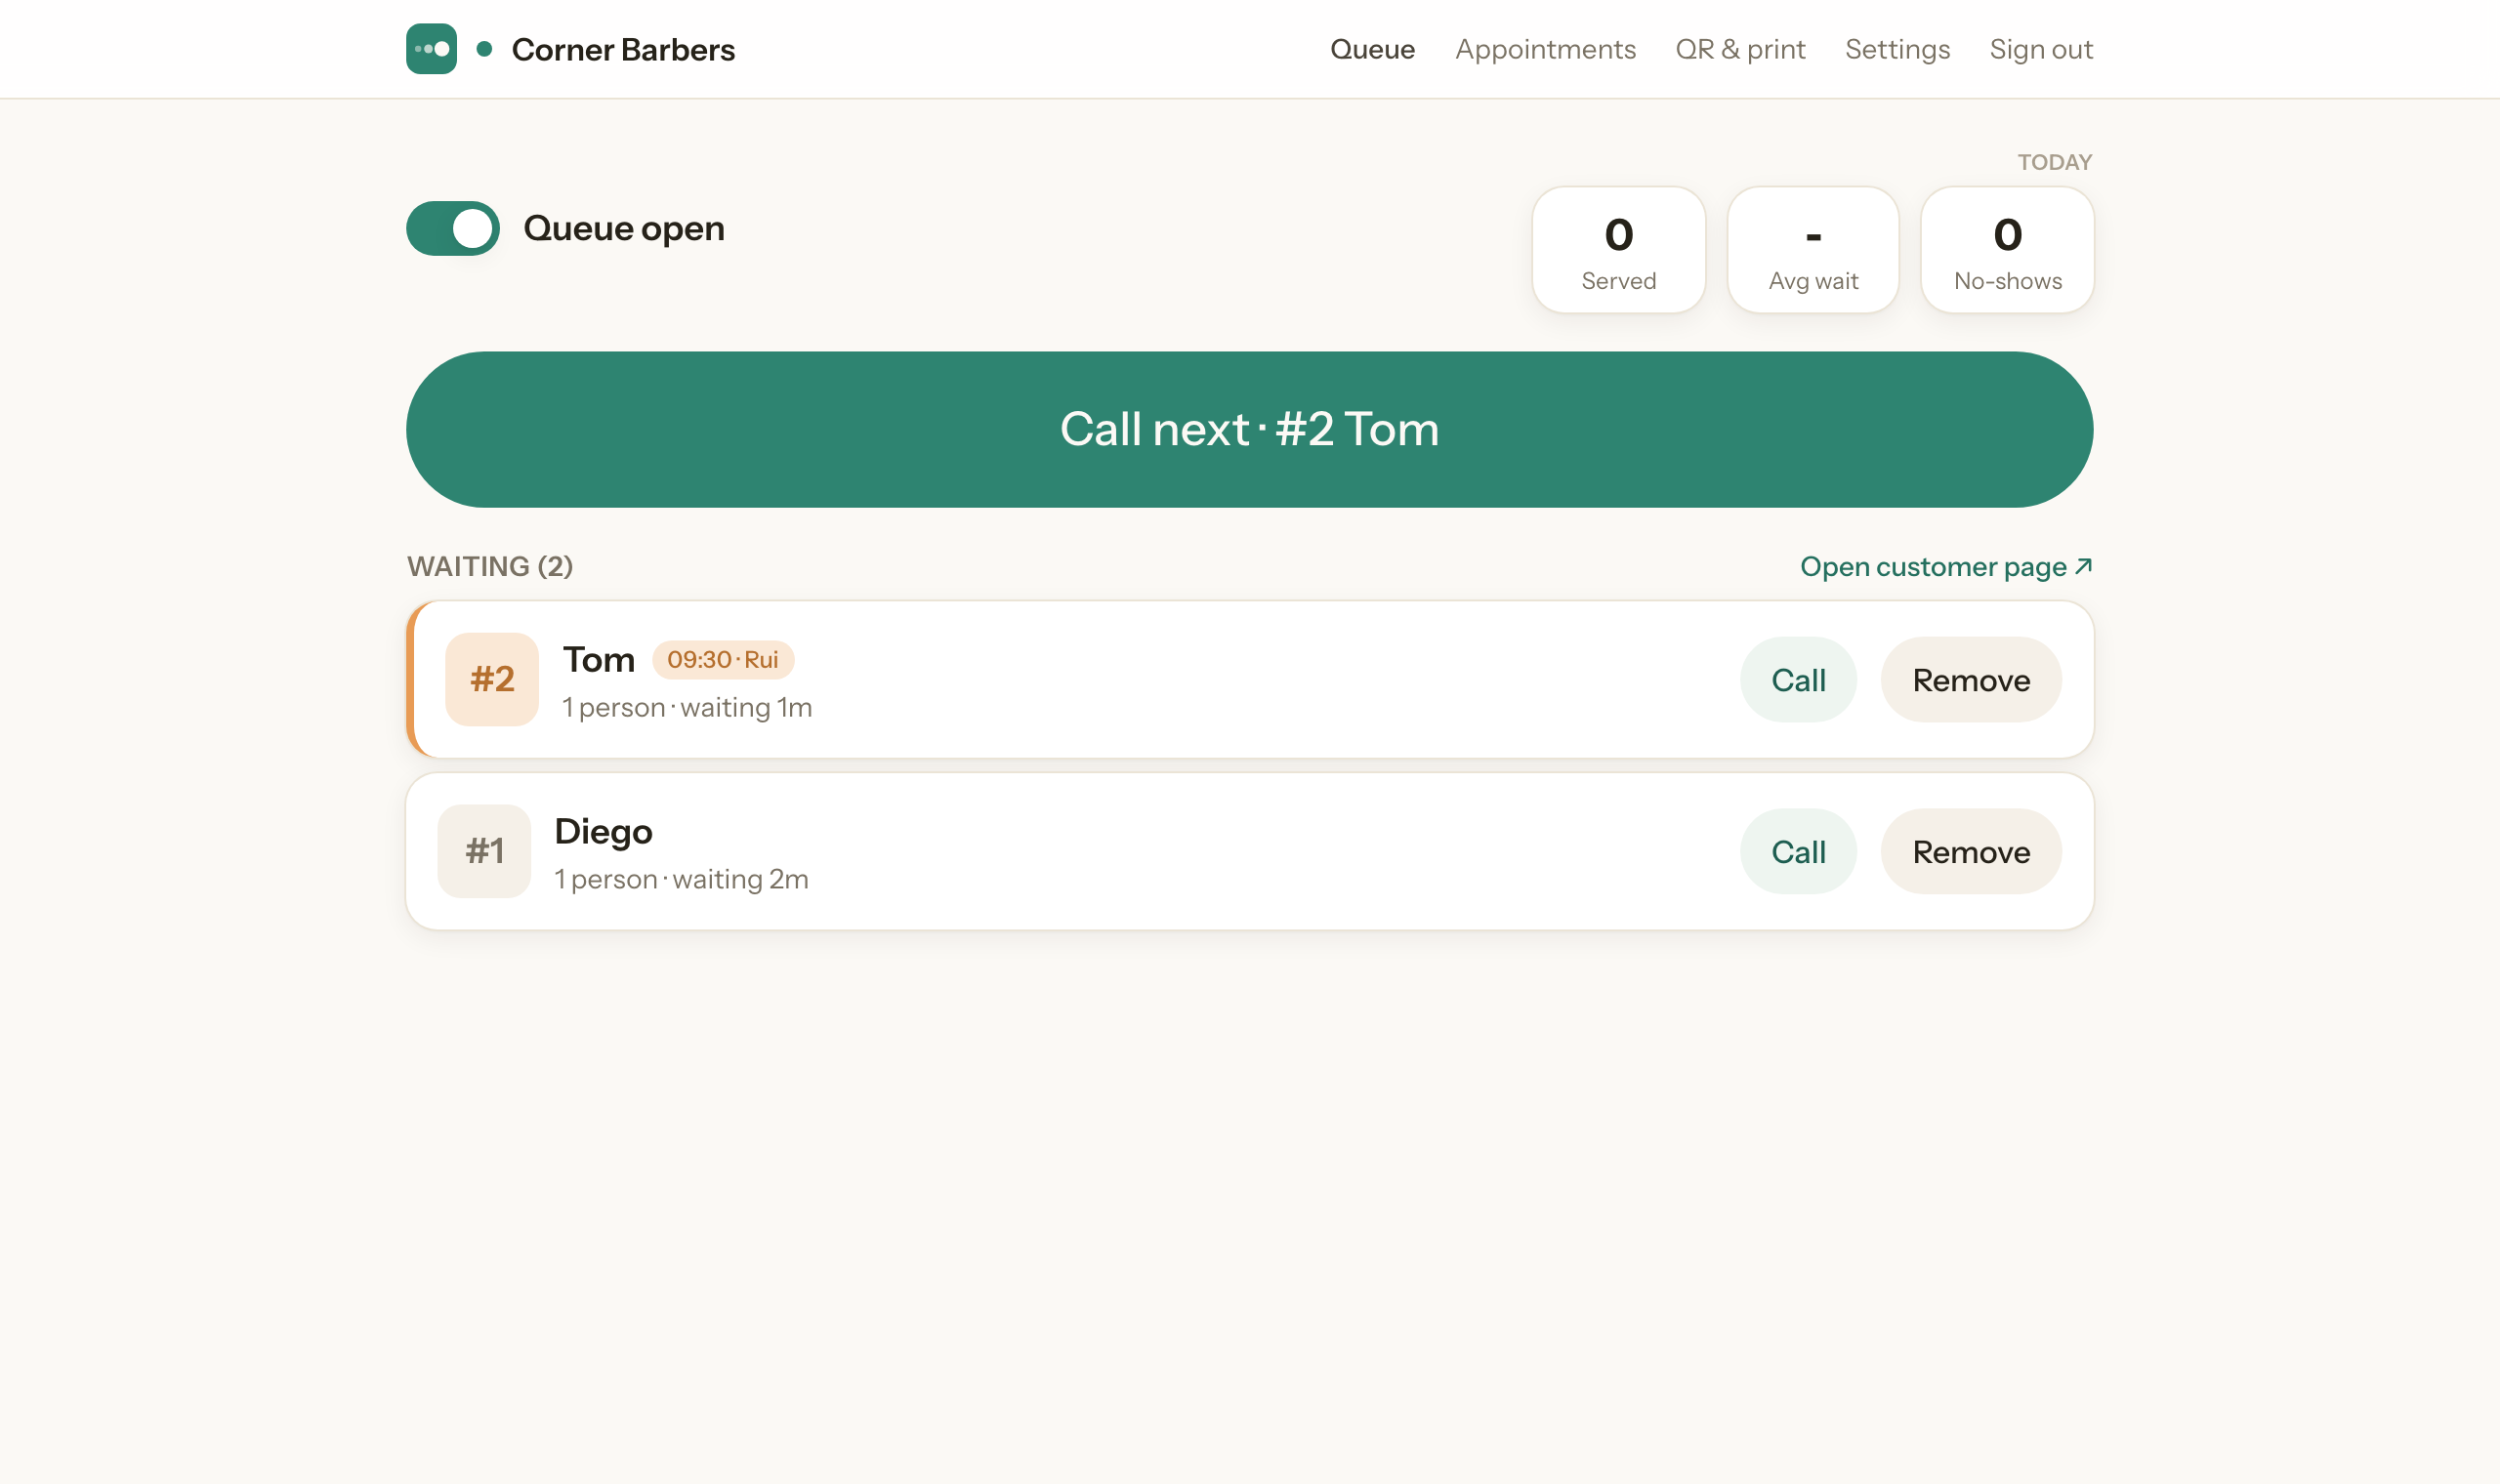Remove Diego from the queue

coord(1971,852)
